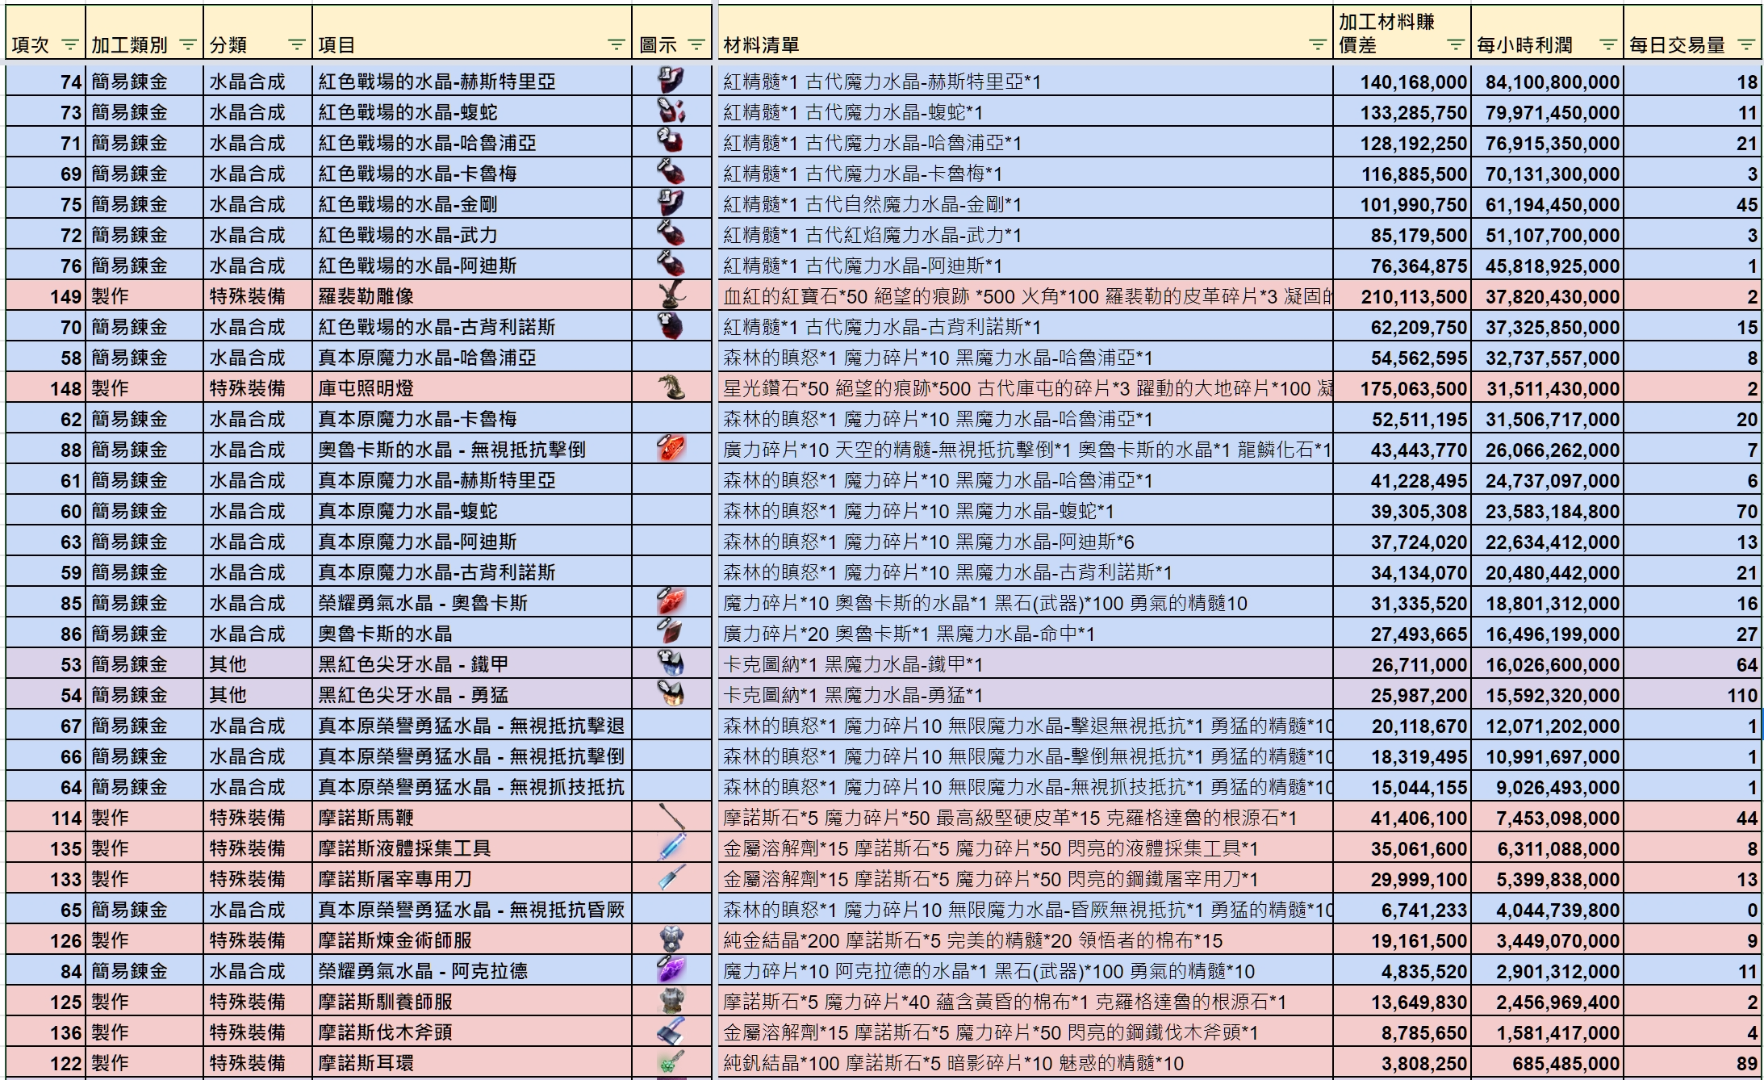Image resolution: width=1764 pixels, height=1080 pixels.
Task: Select the 特殊裝備 cell in 庫屯照明燈 row
Action: [x=258, y=388]
